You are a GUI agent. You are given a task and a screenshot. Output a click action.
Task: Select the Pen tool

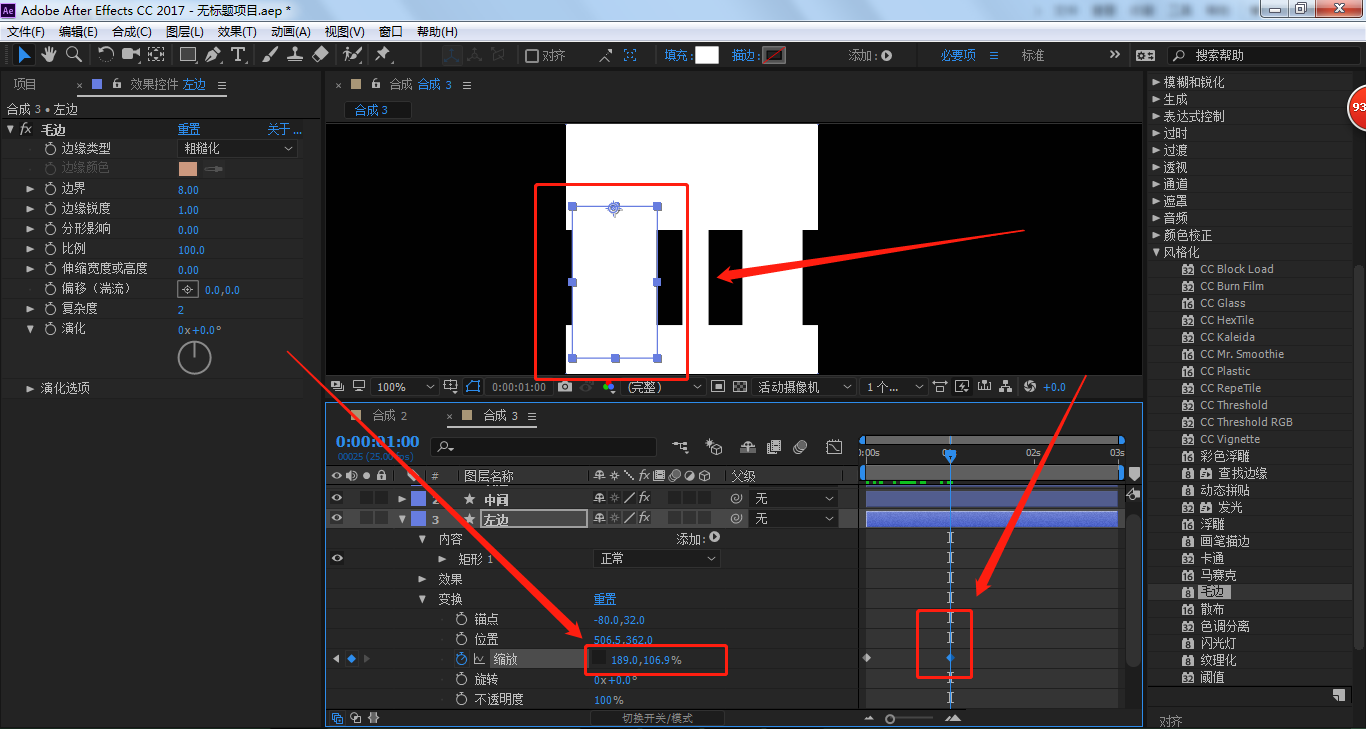tap(213, 55)
